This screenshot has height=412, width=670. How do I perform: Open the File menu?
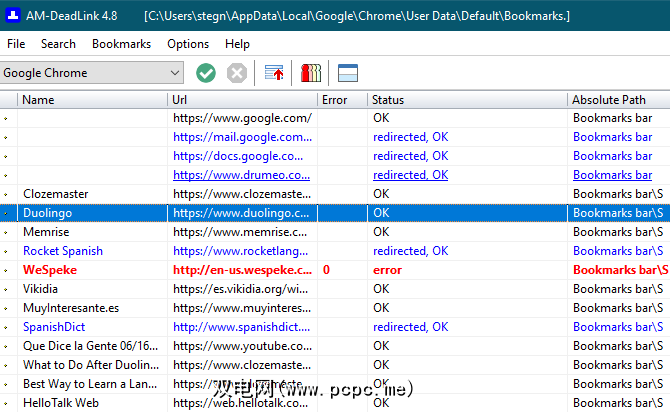point(16,44)
